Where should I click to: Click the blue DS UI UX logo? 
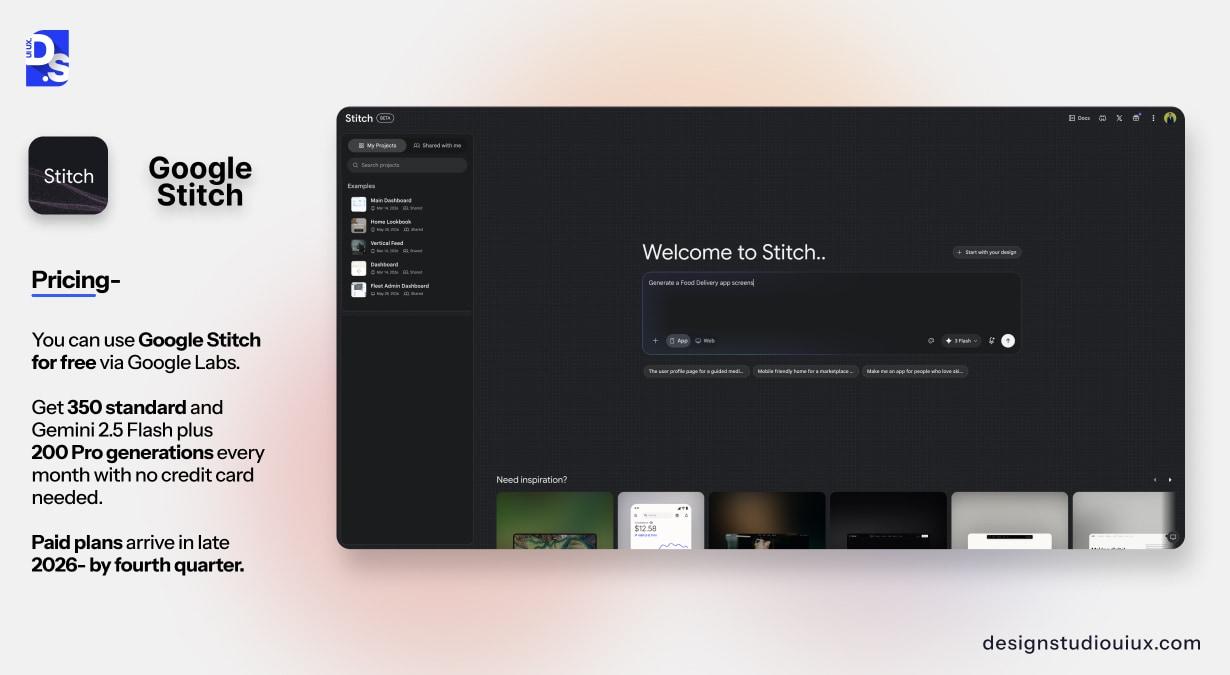[47, 58]
